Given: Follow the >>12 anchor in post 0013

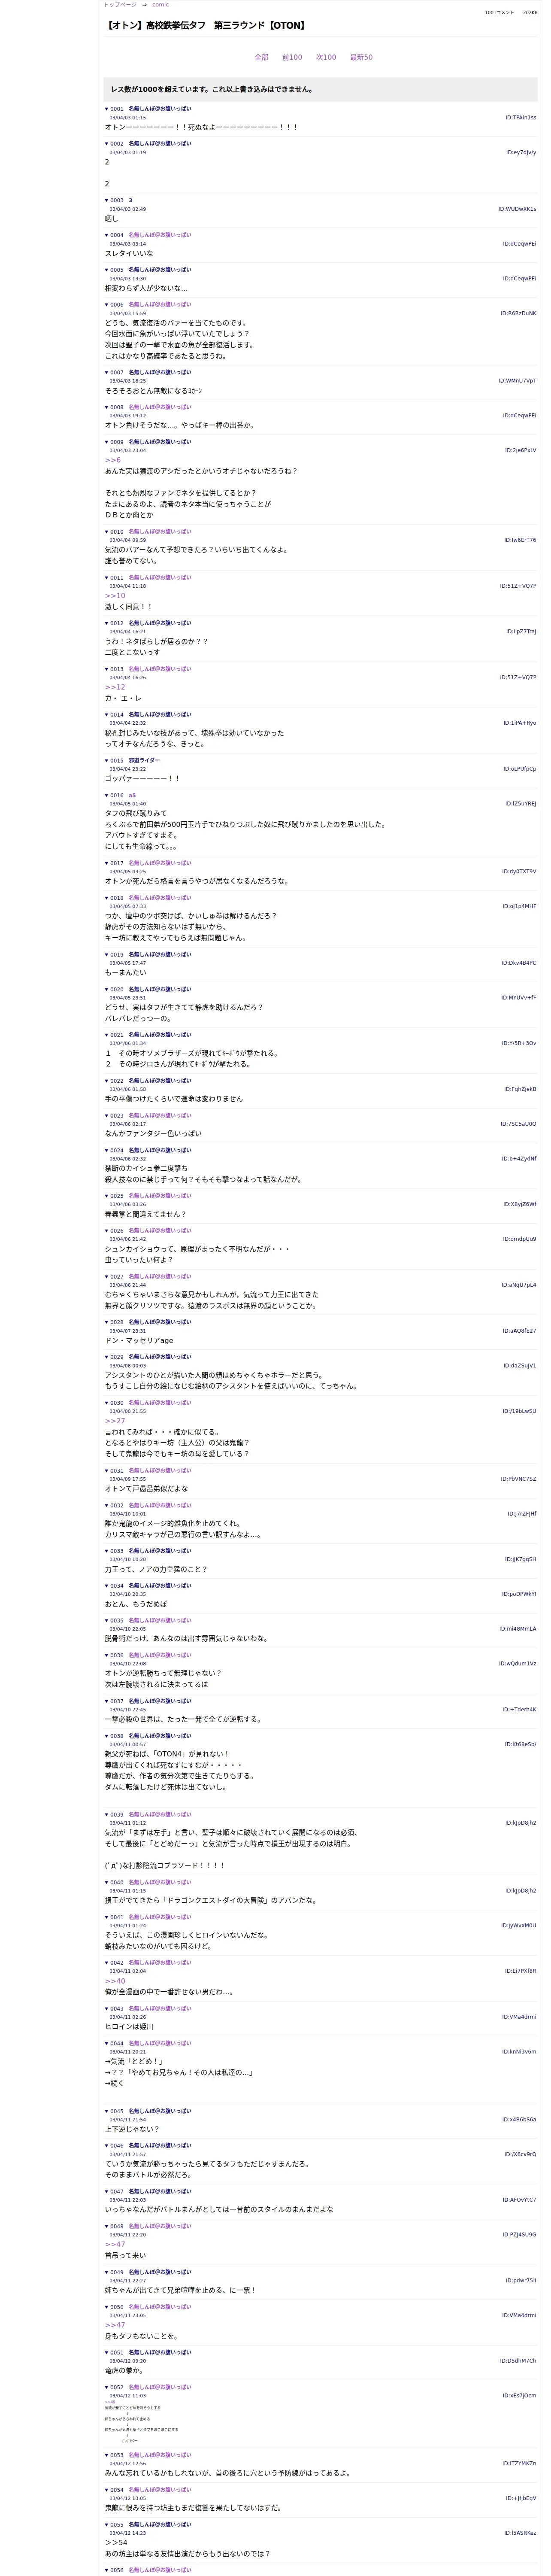Looking at the screenshot, I should 115,688.
